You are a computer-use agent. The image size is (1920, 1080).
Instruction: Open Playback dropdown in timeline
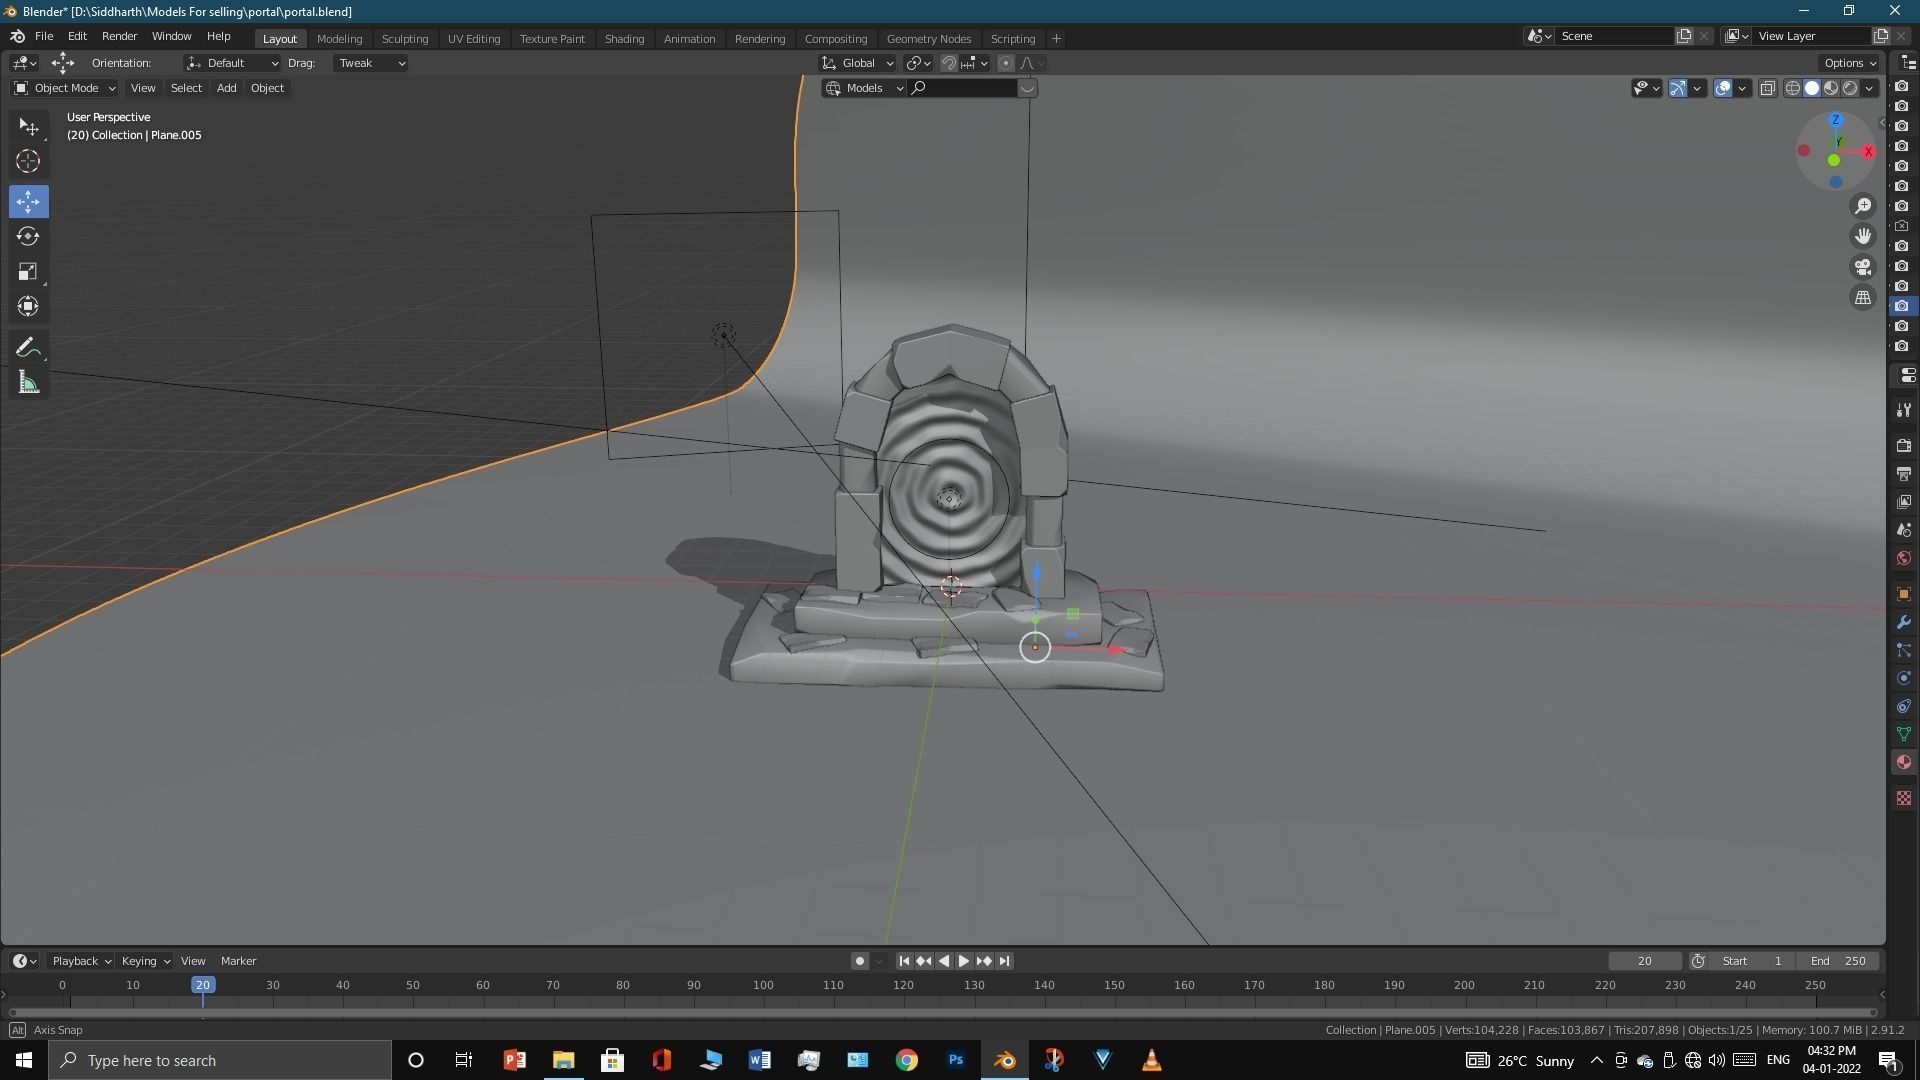click(81, 961)
